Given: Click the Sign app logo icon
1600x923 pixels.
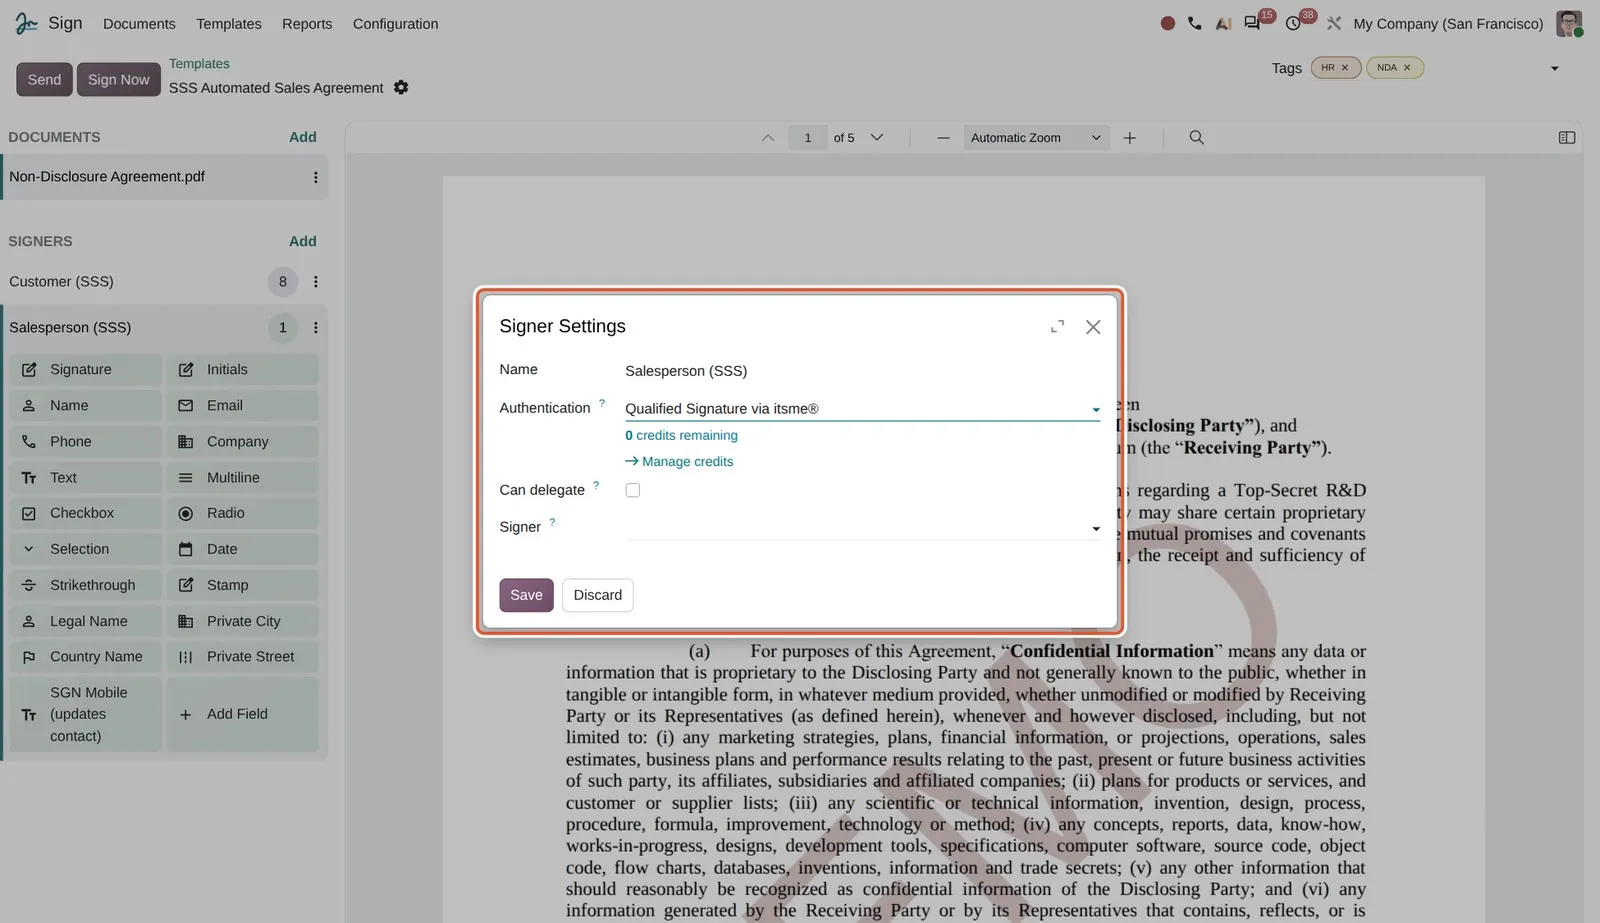Looking at the screenshot, I should tap(26, 23).
